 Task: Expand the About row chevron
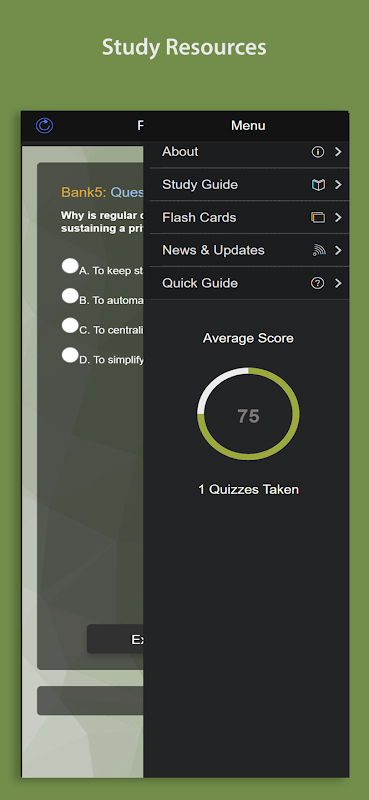tap(338, 152)
